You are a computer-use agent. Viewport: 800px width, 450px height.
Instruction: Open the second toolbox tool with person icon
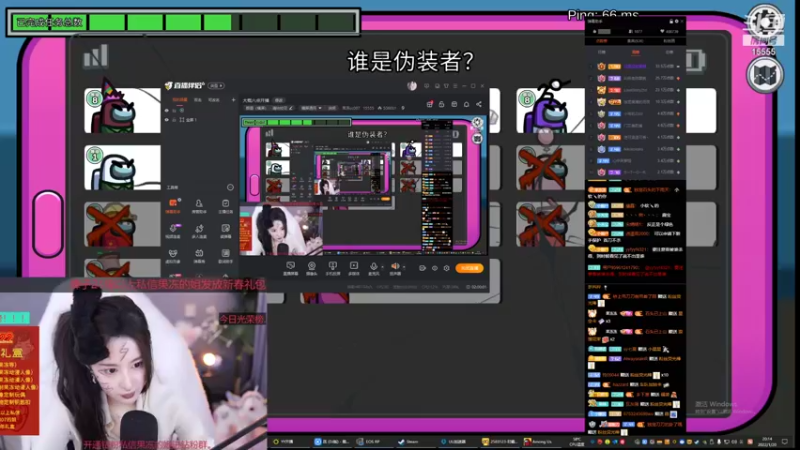pos(199,206)
